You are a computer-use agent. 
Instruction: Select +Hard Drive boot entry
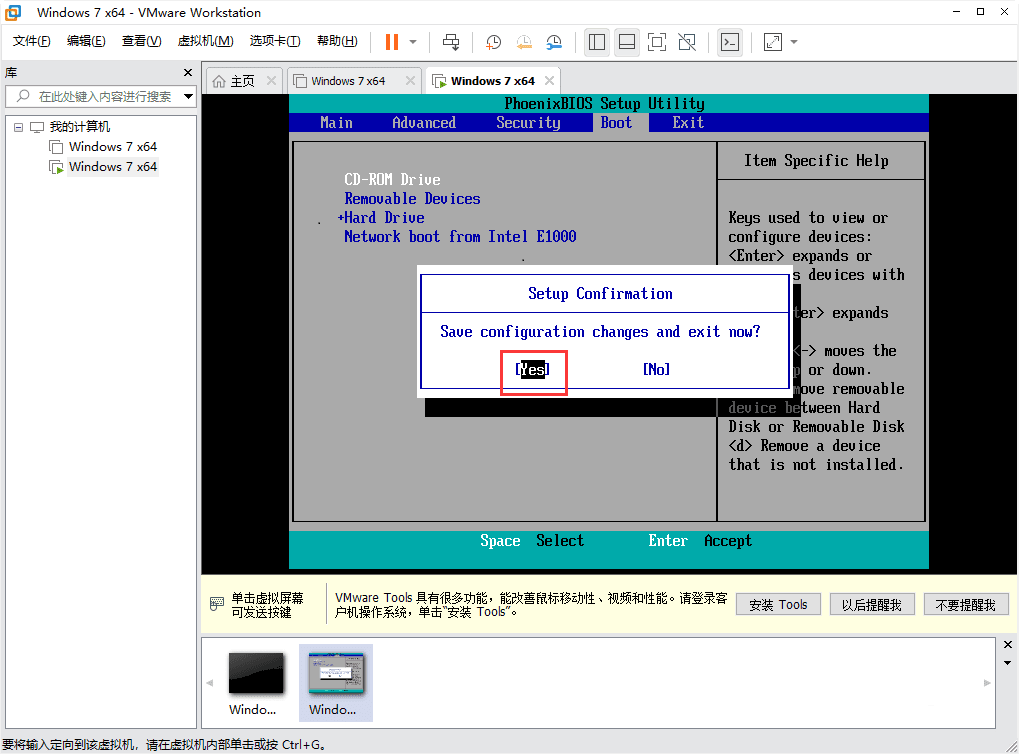(381, 218)
